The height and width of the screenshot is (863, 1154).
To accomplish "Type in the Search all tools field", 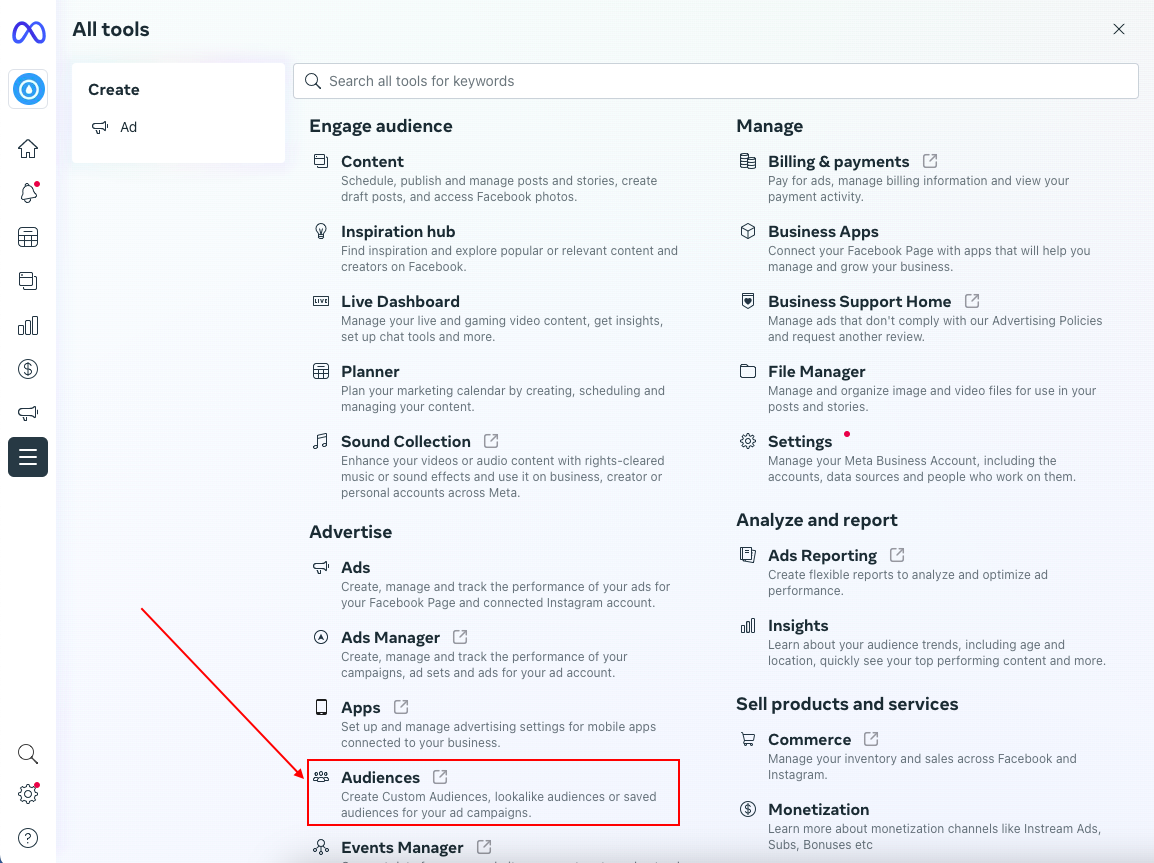I will 715,81.
